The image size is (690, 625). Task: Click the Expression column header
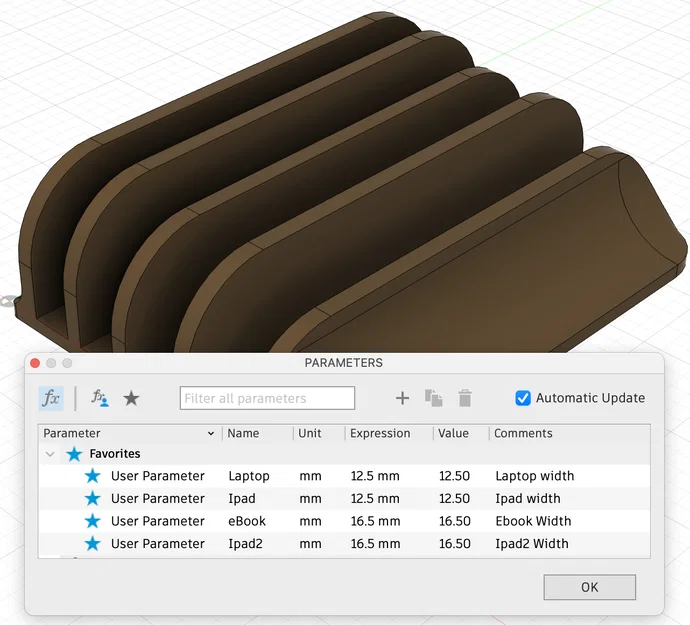[x=380, y=433]
